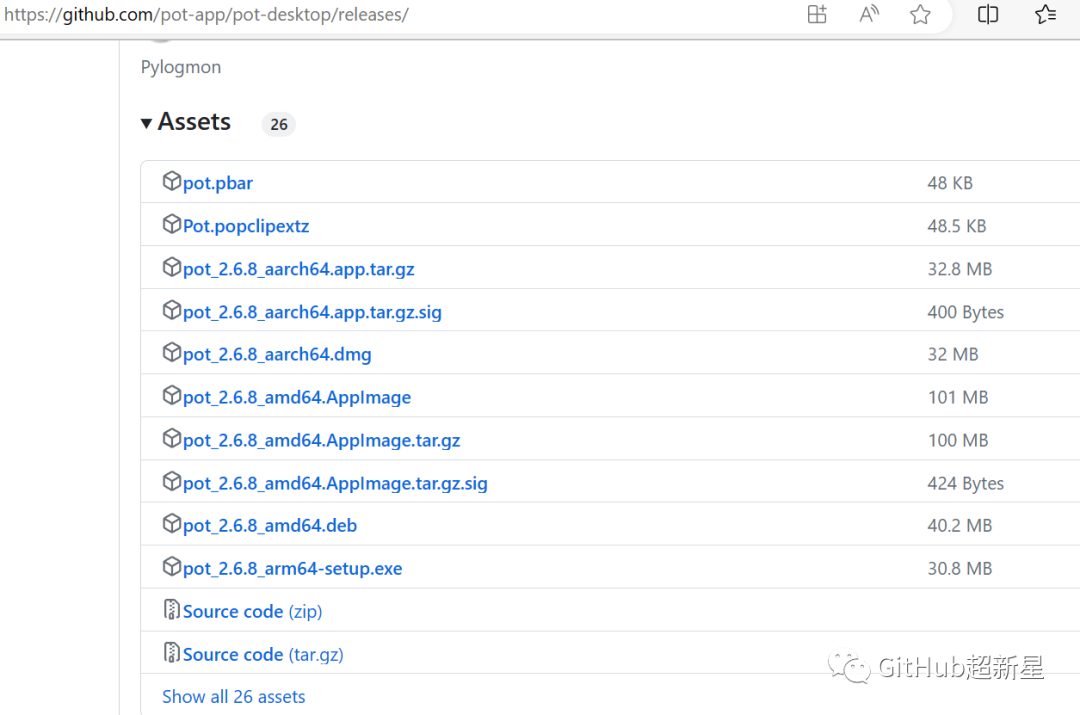Click package icon in the 424 Bytes sig row

tap(172, 481)
